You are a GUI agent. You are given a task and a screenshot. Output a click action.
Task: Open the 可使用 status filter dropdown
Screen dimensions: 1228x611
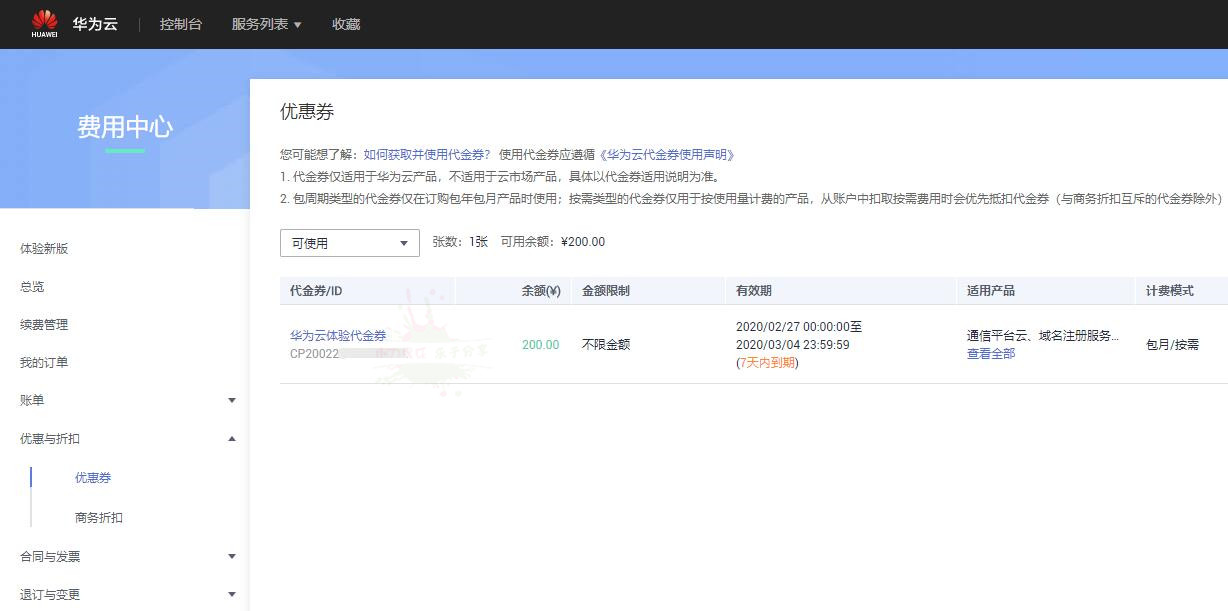pos(349,243)
